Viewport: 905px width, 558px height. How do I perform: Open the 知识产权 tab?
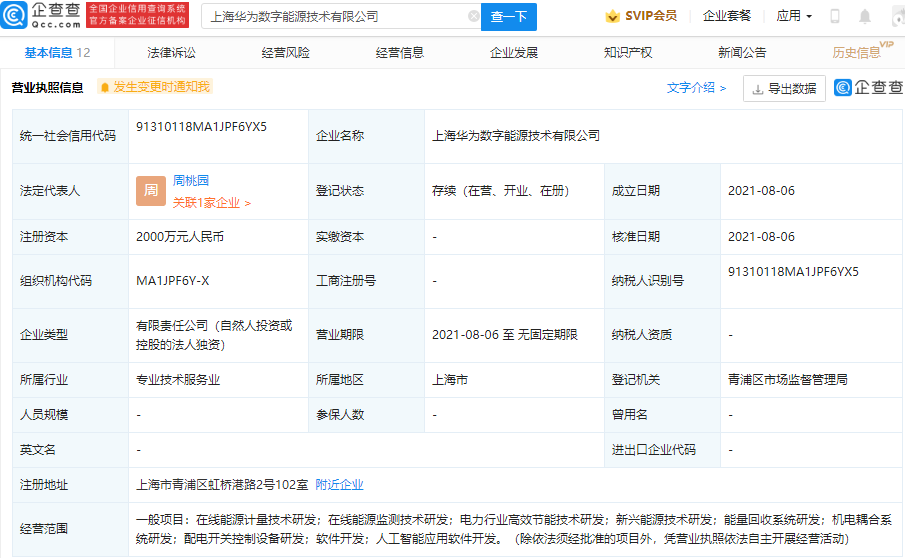(628, 53)
